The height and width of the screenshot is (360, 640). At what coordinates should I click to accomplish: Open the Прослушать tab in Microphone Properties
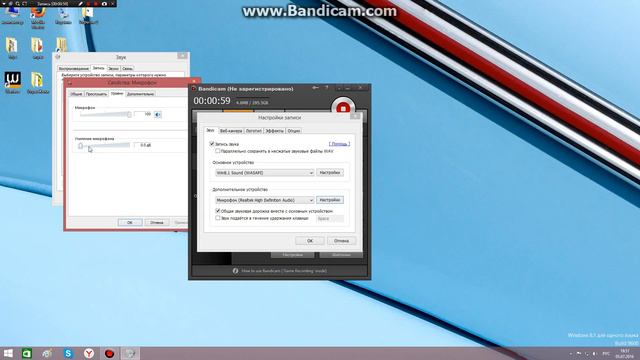[96, 94]
